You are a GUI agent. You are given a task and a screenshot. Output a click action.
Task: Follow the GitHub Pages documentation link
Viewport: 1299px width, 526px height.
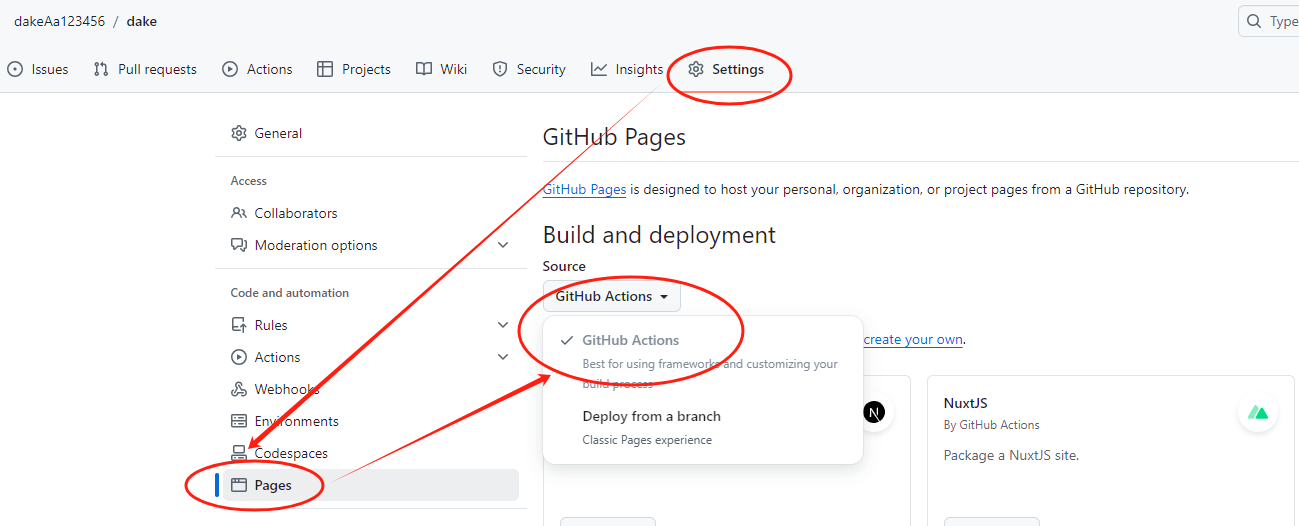(584, 189)
